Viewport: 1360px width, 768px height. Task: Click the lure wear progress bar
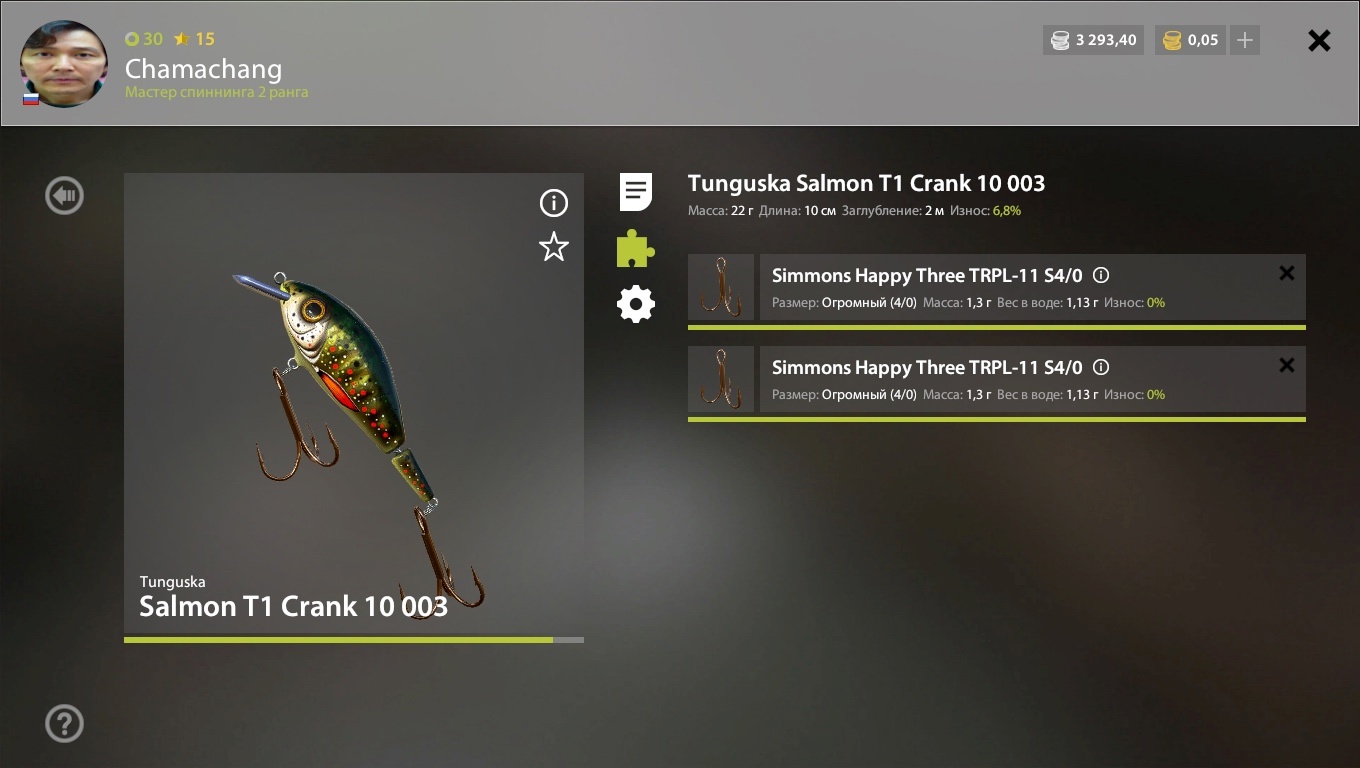point(354,640)
